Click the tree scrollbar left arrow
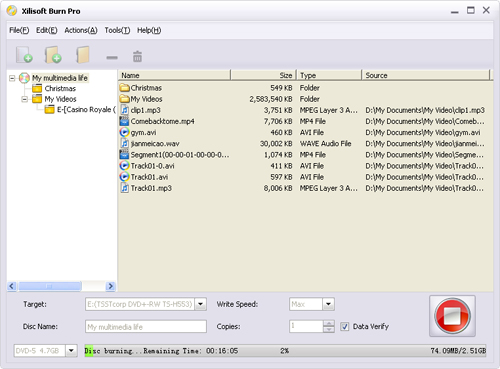Viewport: 500px width, 369px height. [x=12, y=286]
